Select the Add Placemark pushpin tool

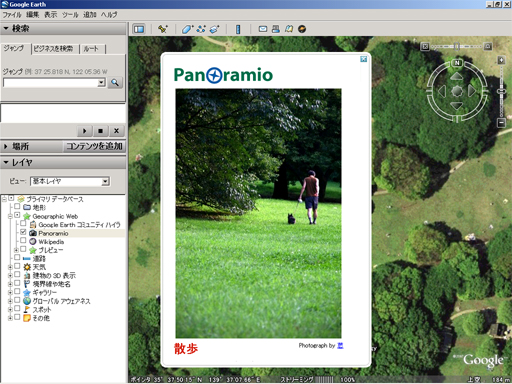tap(163, 29)
